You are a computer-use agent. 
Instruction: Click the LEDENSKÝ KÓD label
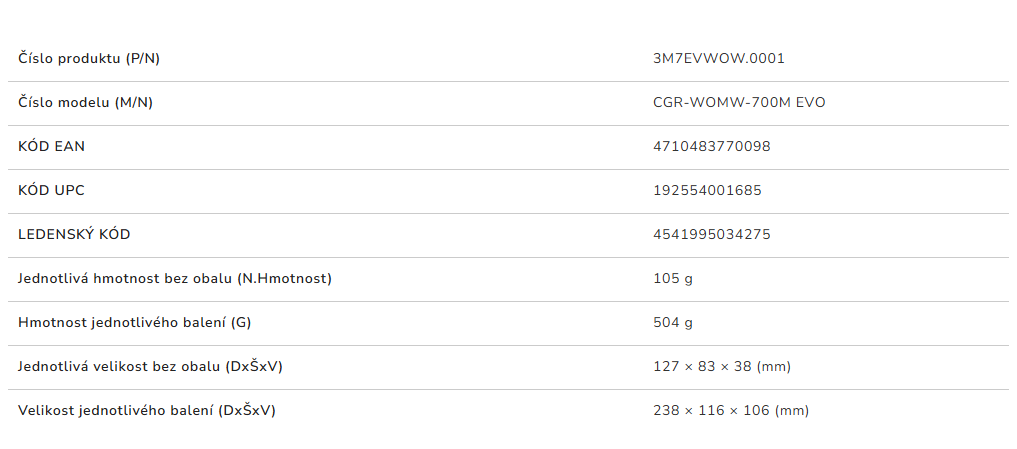click(74, 234)
